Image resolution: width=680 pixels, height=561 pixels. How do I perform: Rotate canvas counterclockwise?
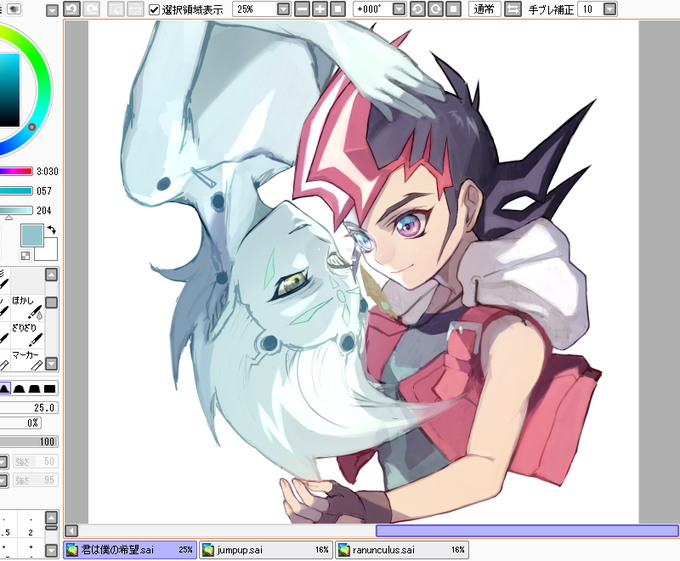(x=418, y=9)
